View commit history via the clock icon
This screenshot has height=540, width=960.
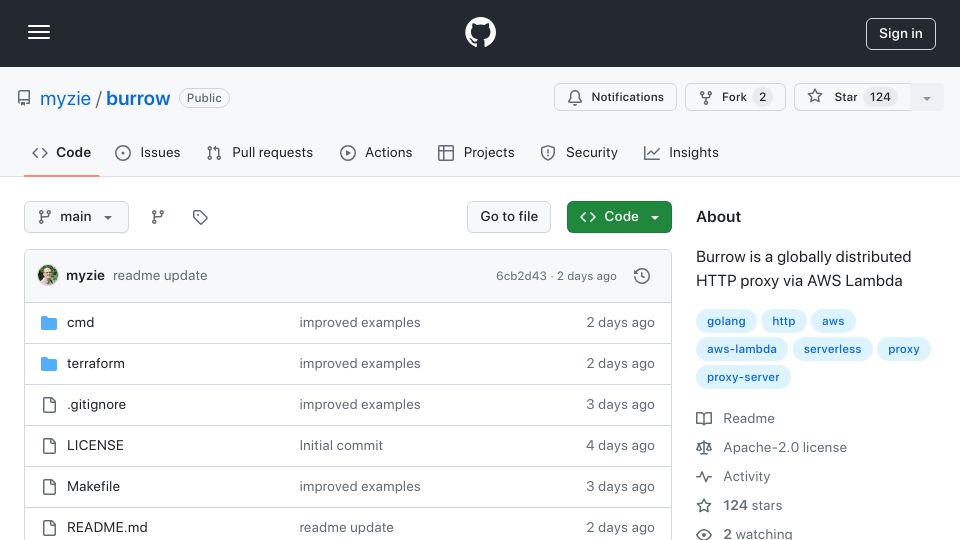[x=642, y=276]
